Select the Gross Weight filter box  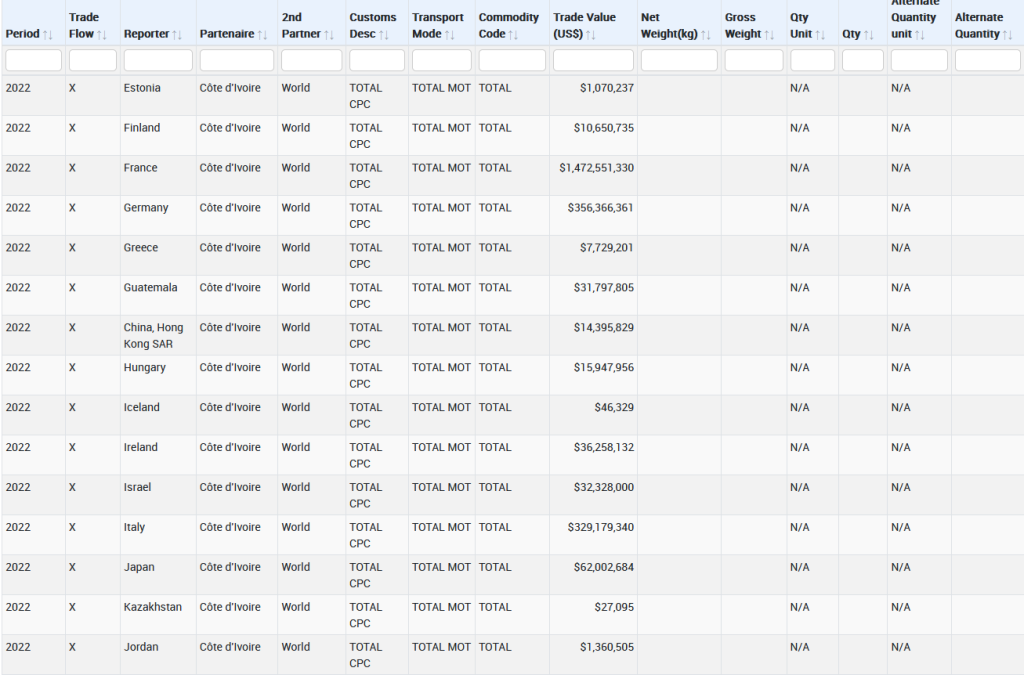pos(754,60)
